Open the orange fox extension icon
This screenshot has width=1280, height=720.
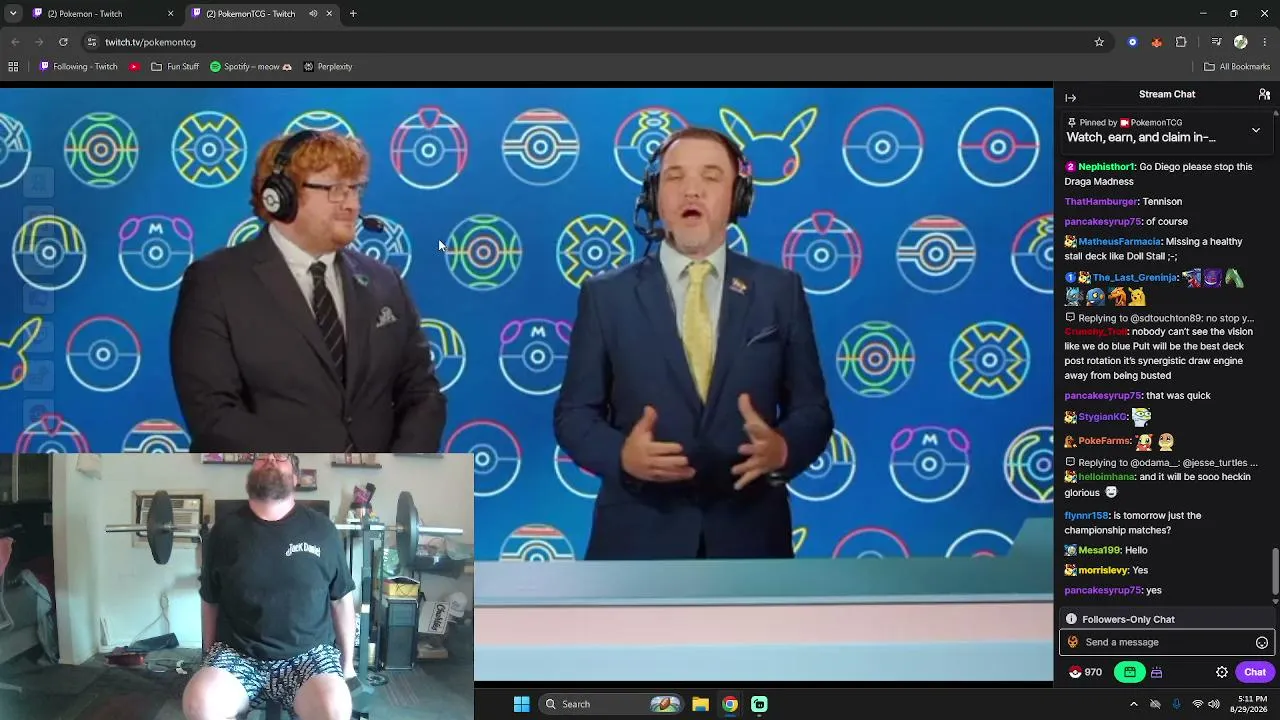coord(1157,42)
